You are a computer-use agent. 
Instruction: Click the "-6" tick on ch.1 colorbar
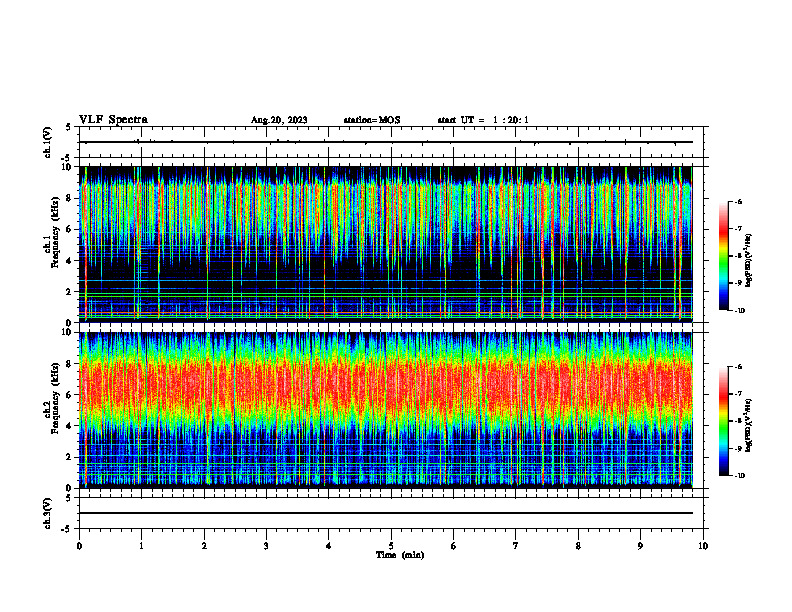point(738,201)
